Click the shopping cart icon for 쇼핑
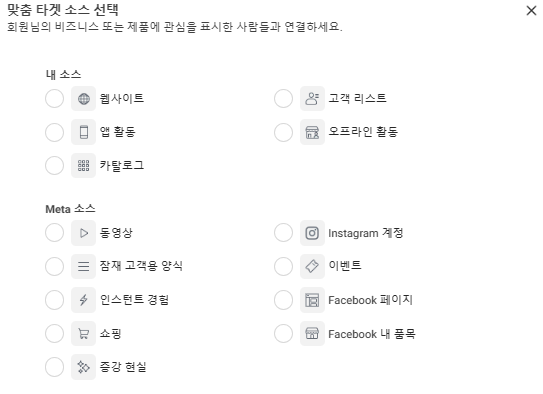 click(x=83, y=333)
